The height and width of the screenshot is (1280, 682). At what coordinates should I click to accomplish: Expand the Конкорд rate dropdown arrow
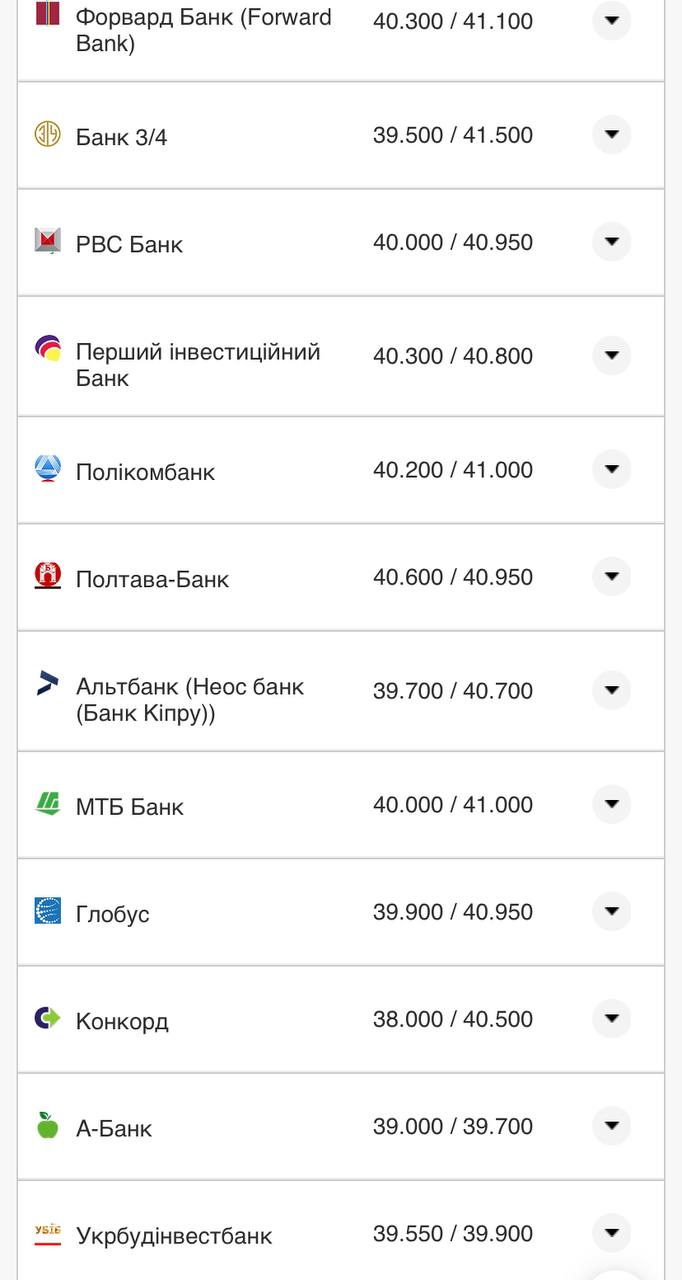[x=611, y=1019]
